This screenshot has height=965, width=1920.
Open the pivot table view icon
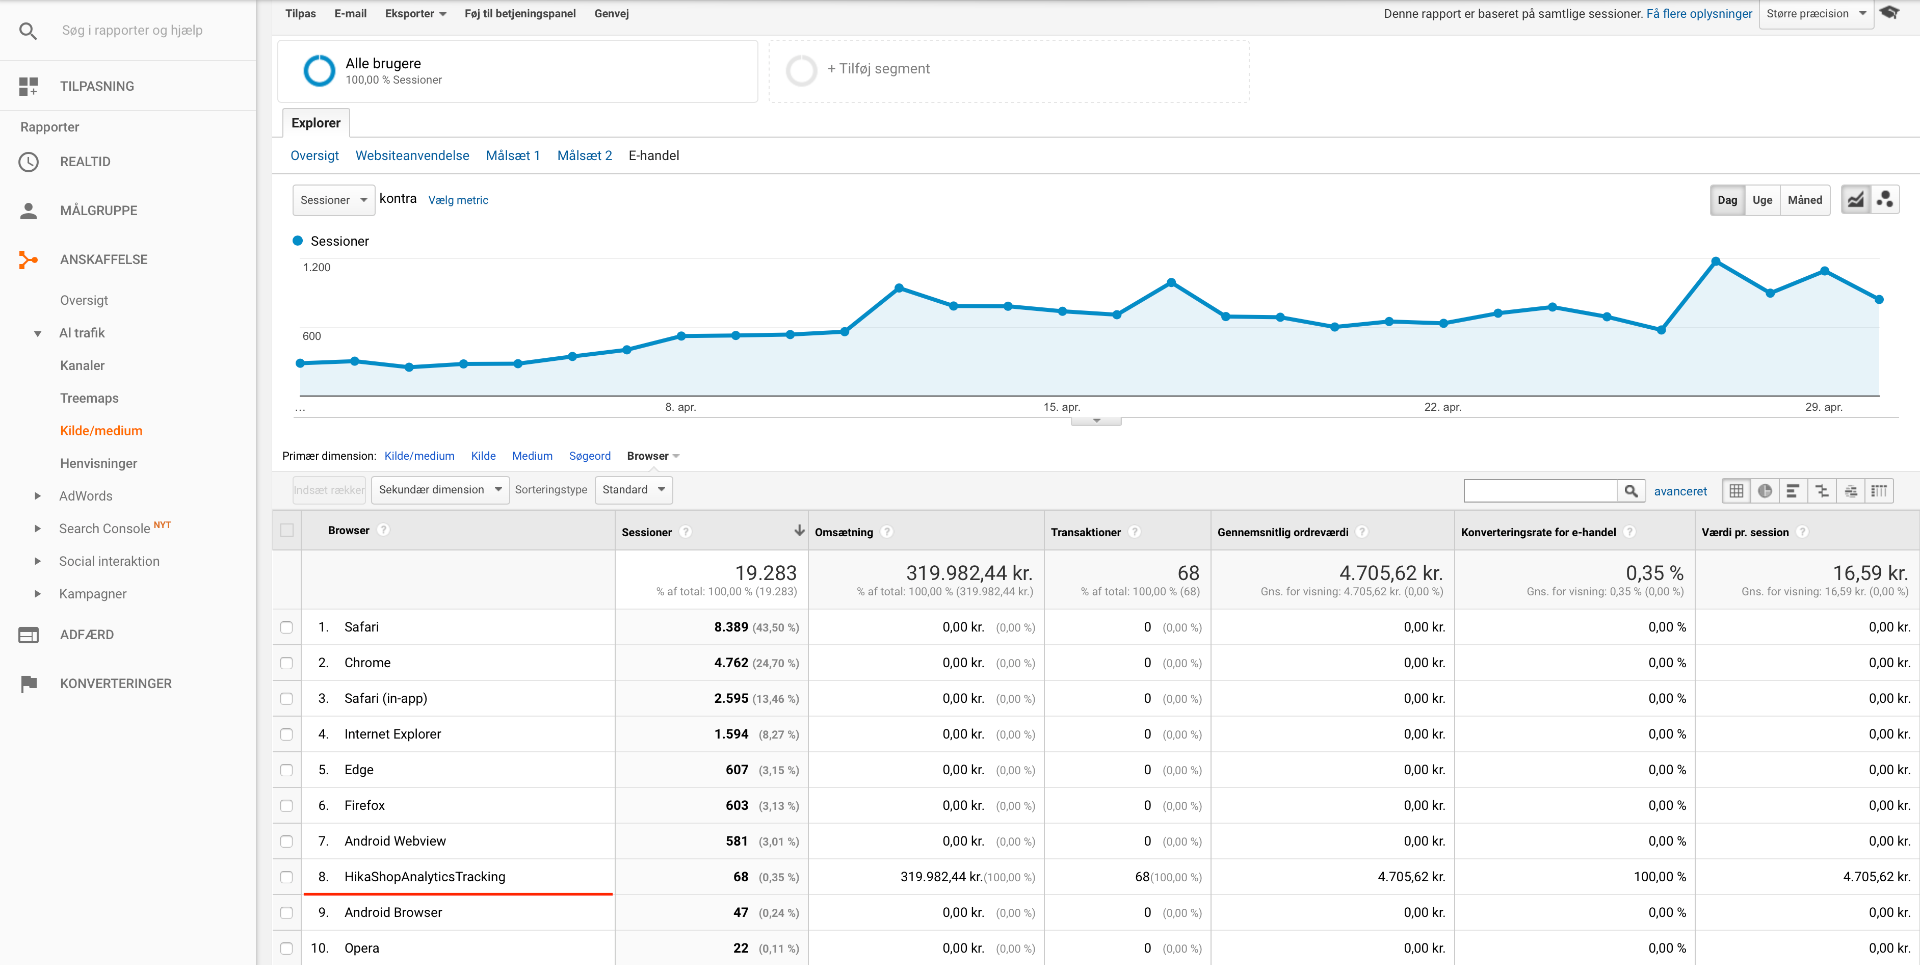1880,491
